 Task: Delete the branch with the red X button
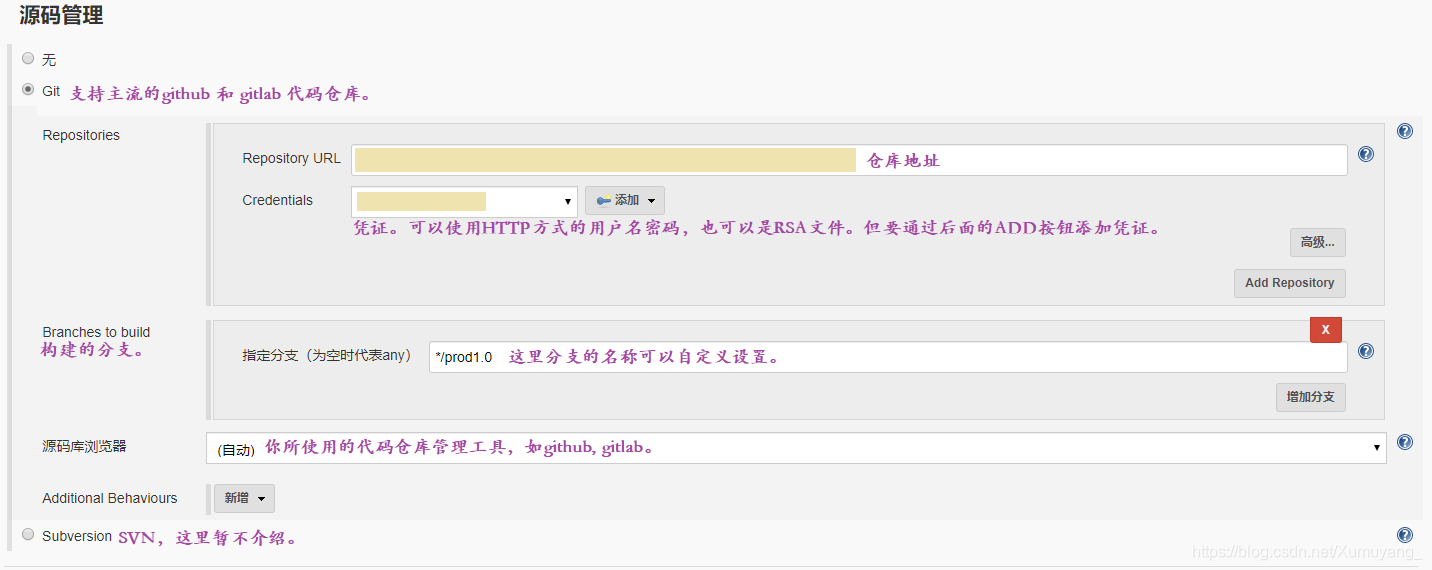(x=1326, y=329)
